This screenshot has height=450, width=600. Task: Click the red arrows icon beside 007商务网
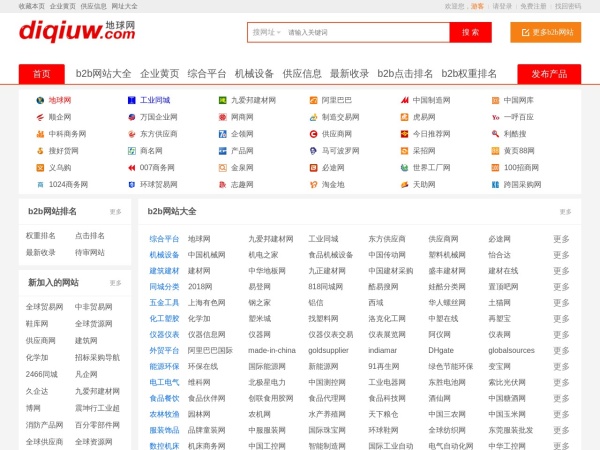coord(132,168)
